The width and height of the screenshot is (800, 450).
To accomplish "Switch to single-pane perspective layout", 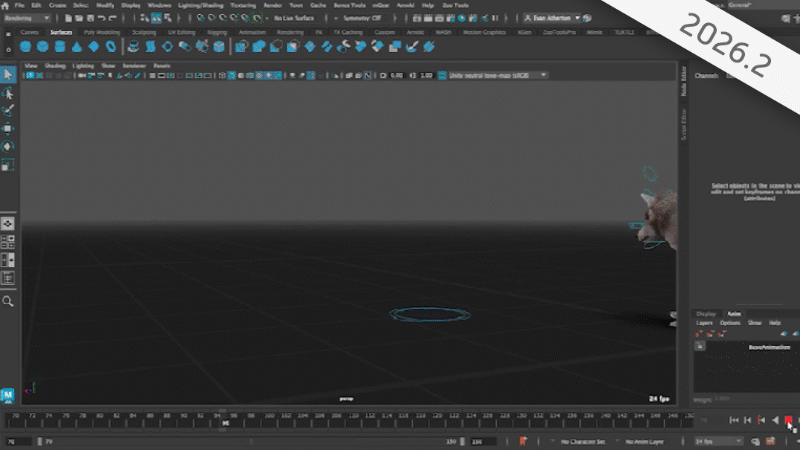I will coord(8,223).
